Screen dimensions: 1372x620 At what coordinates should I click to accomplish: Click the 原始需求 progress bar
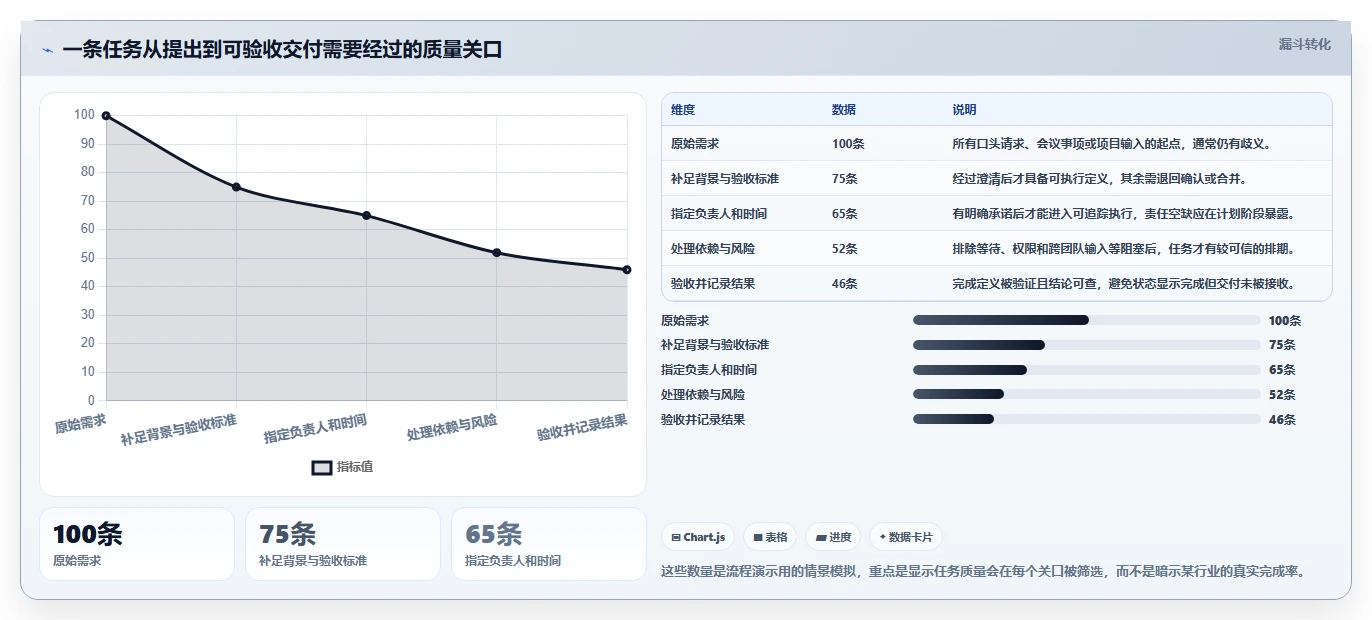[1086, 320]
